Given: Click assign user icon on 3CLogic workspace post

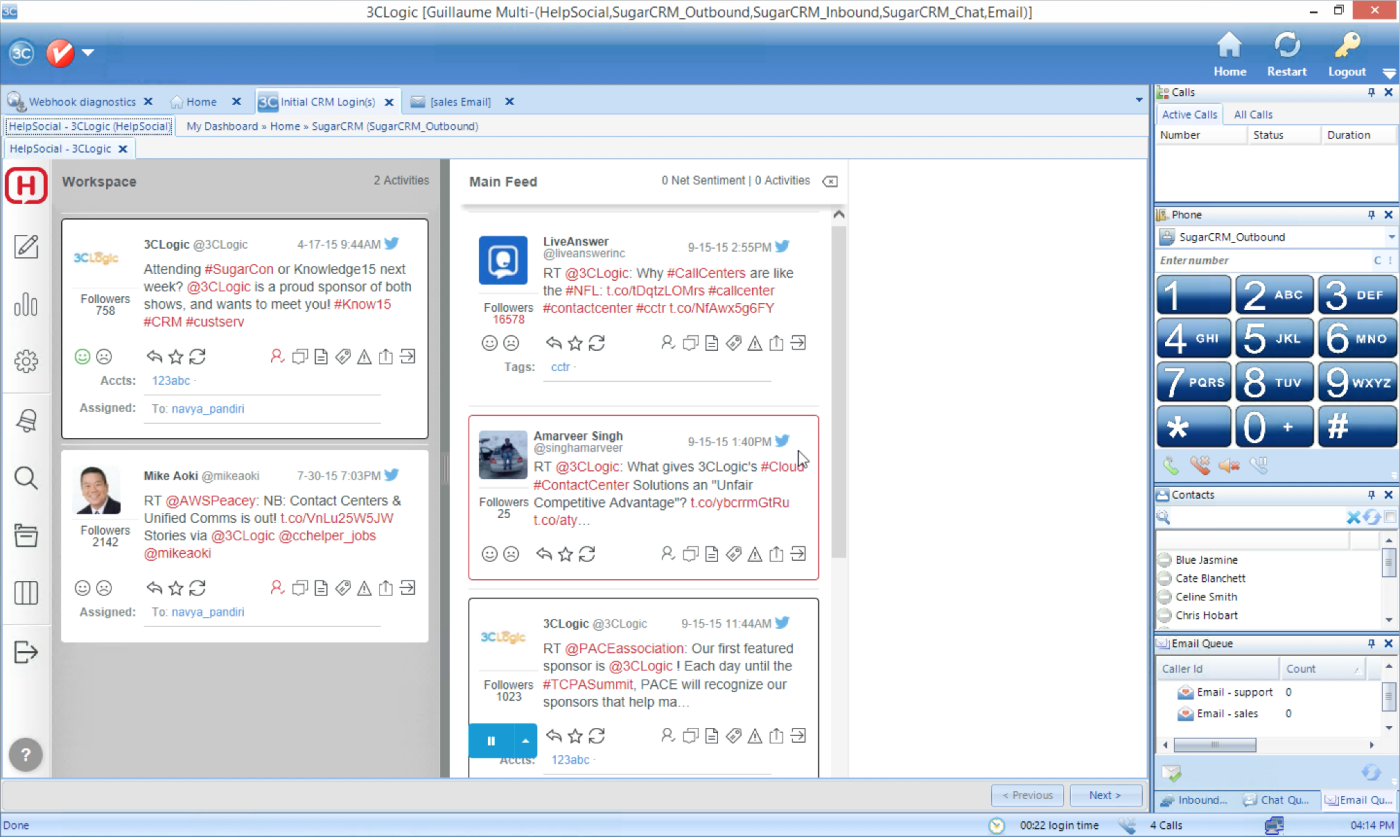Looking at the screenshot, I should (x=278, y=356).
